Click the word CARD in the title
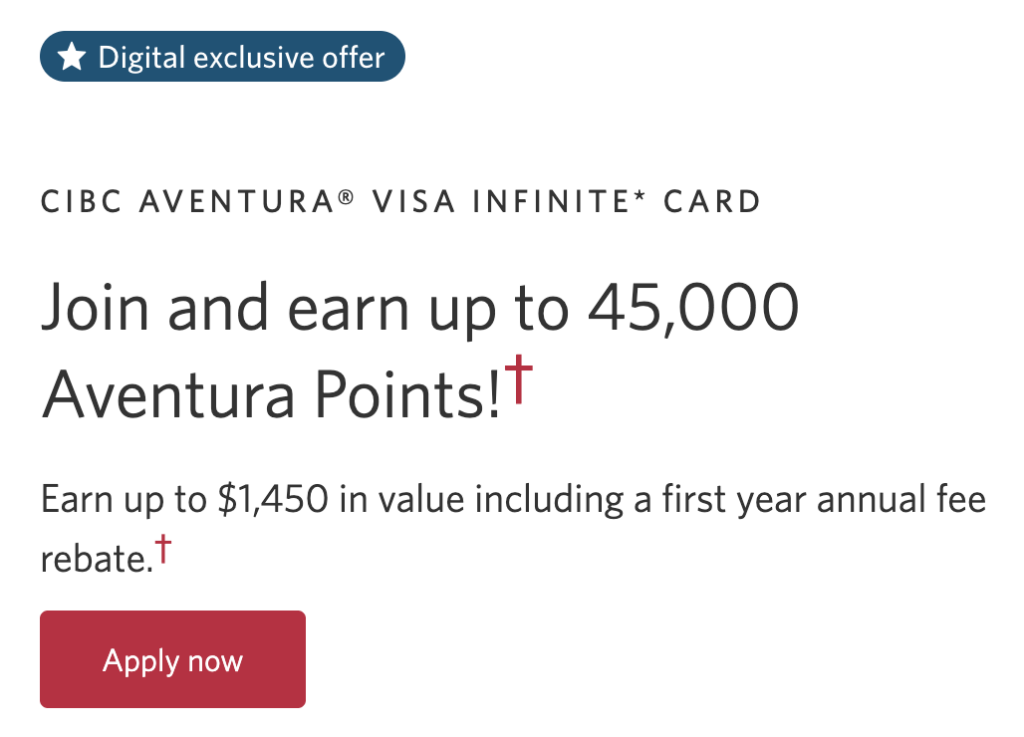 pyautogui.click(x=712, y=201)
